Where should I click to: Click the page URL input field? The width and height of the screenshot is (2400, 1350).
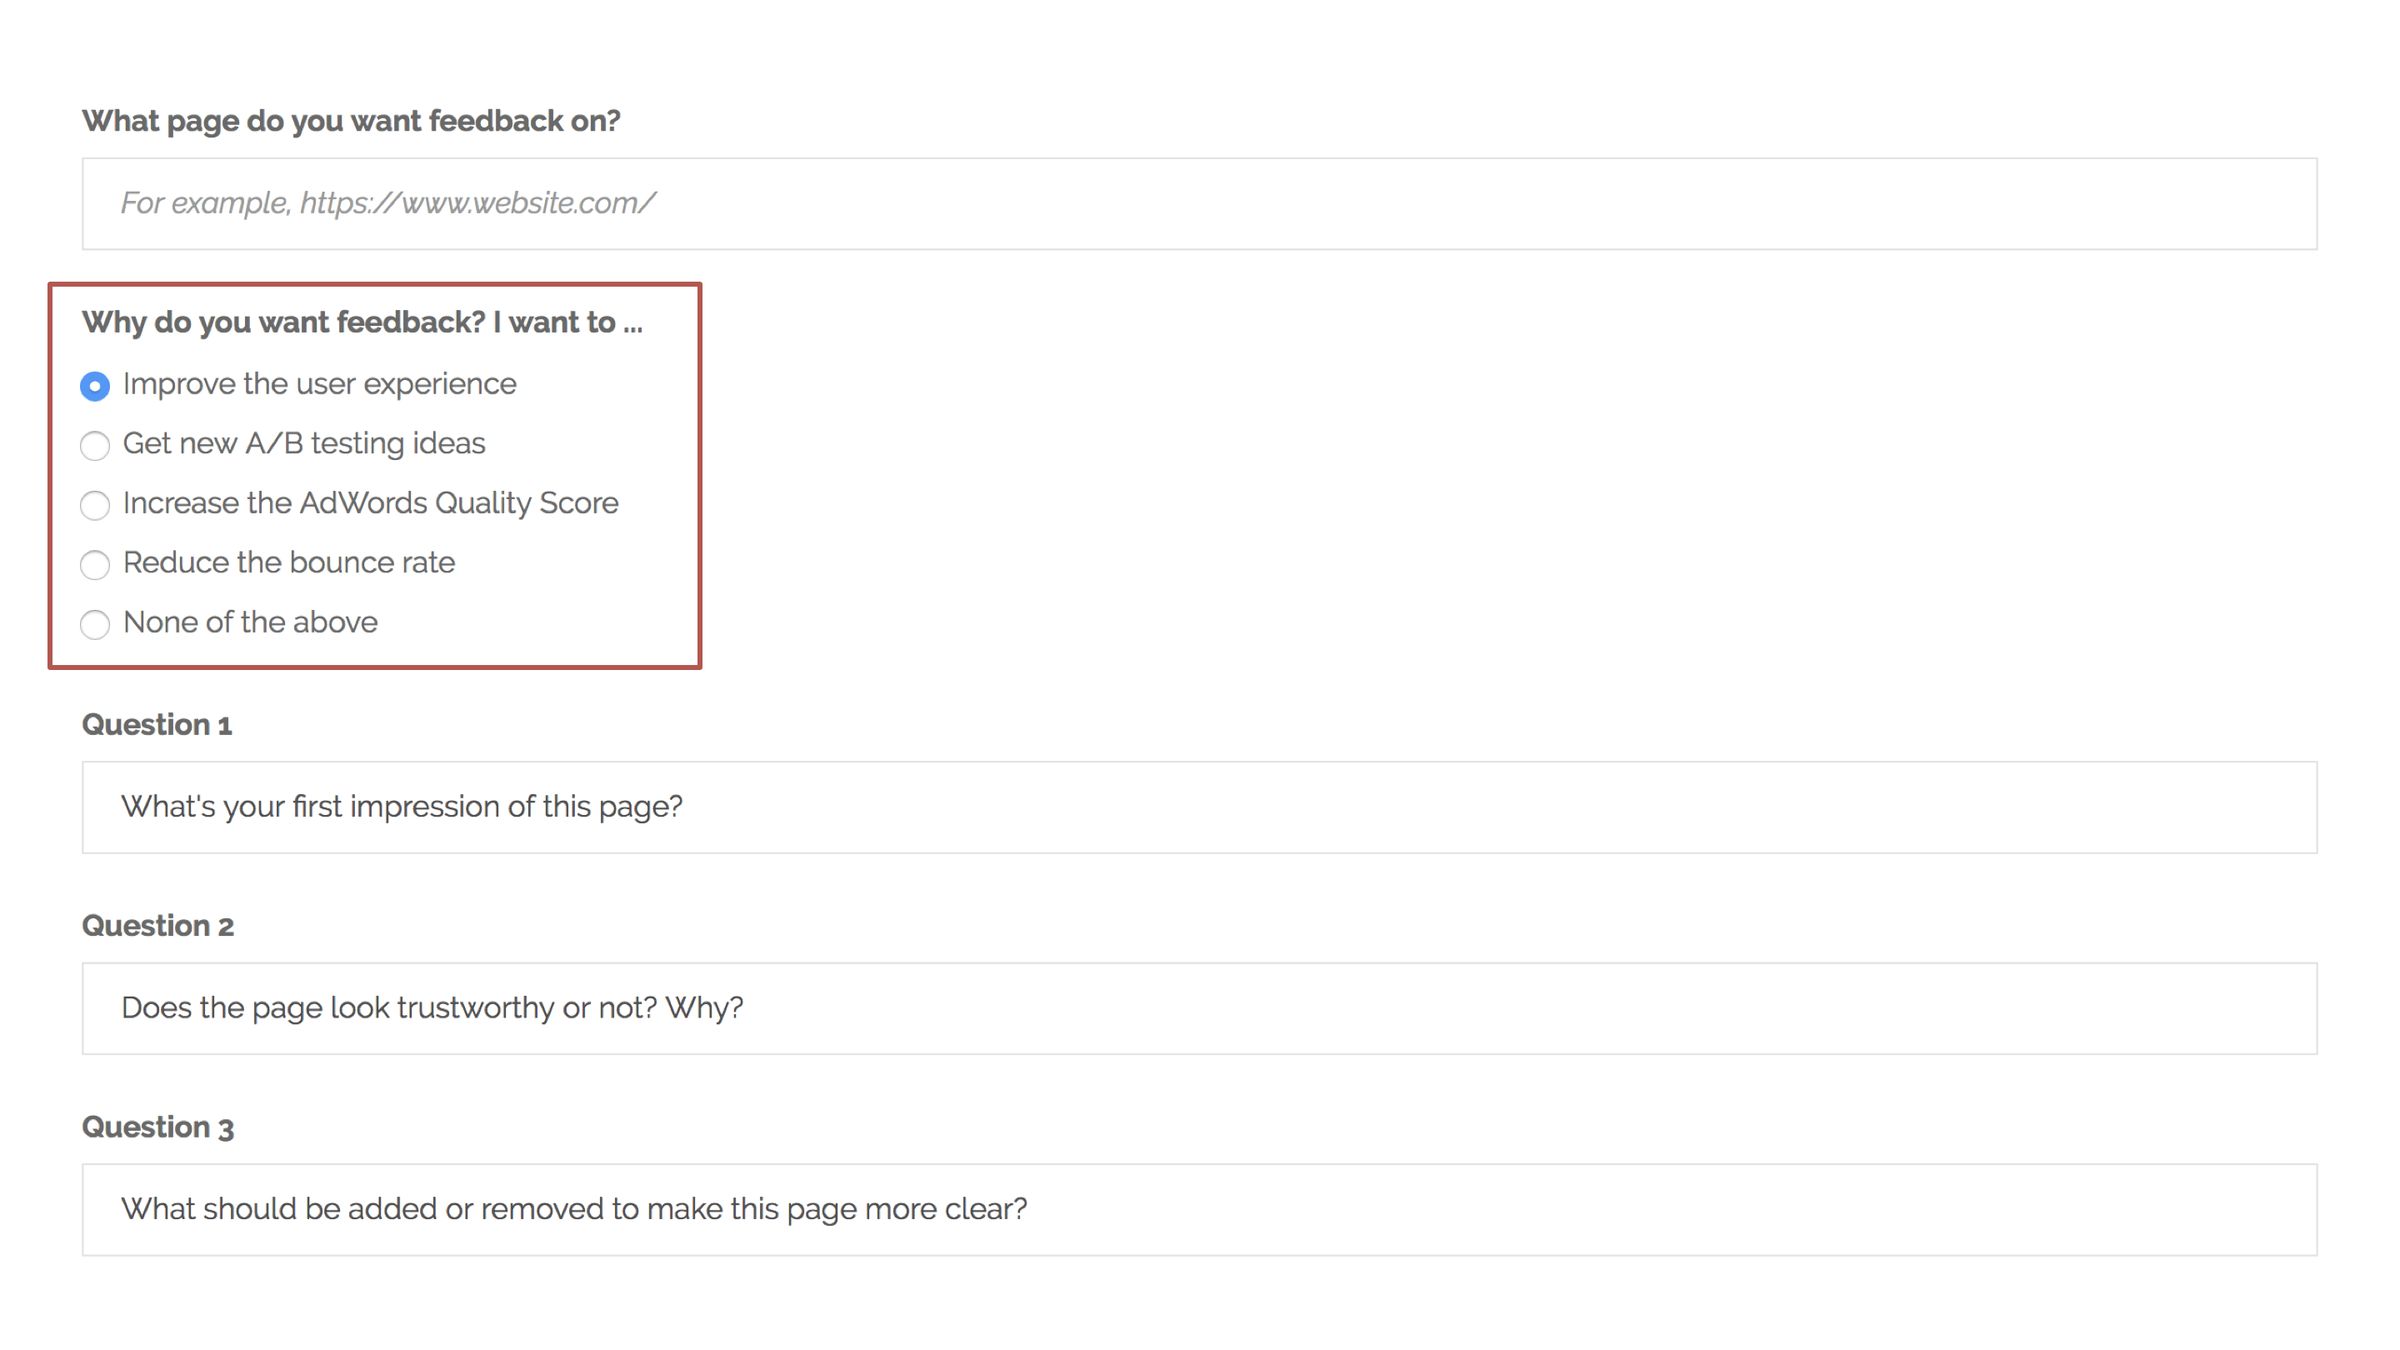pyautogui.click(x=1200, y=202)
